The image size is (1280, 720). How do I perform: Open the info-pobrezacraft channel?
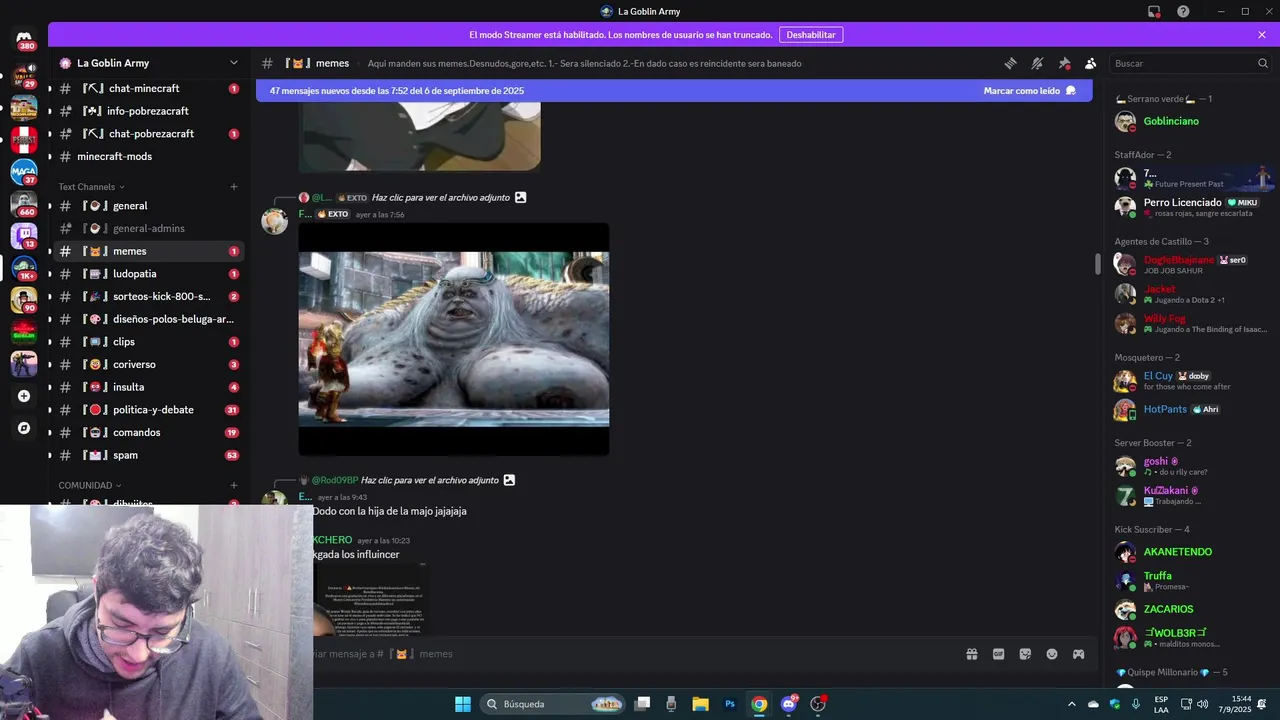point(148,111)
